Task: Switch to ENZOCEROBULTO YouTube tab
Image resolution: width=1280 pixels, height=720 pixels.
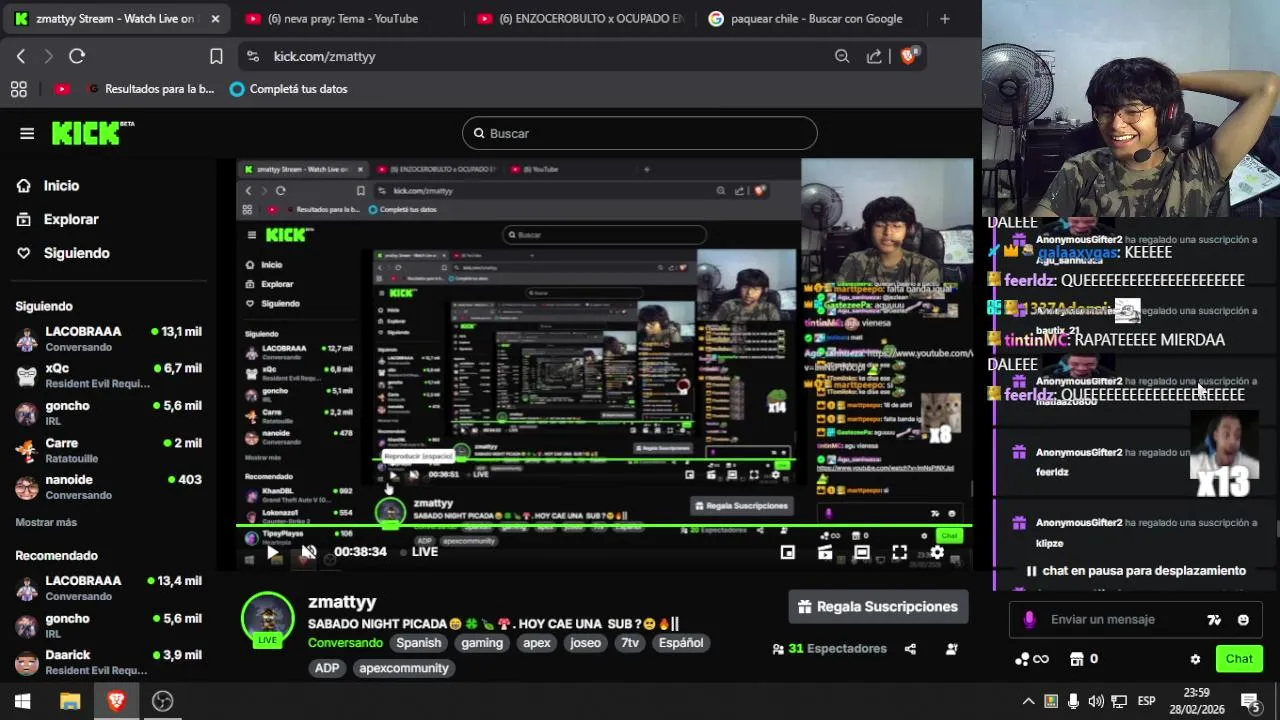Action: click(580, 18)
